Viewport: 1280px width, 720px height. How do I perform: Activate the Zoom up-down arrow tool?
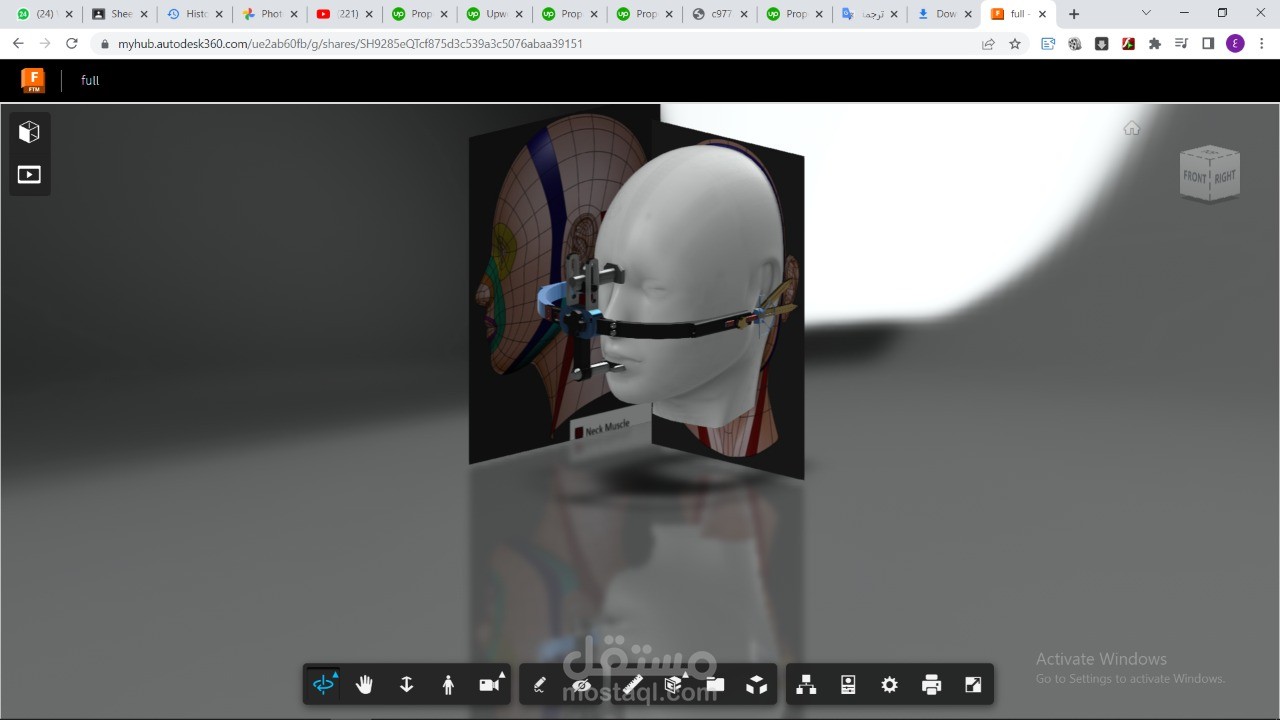[406, 685]
